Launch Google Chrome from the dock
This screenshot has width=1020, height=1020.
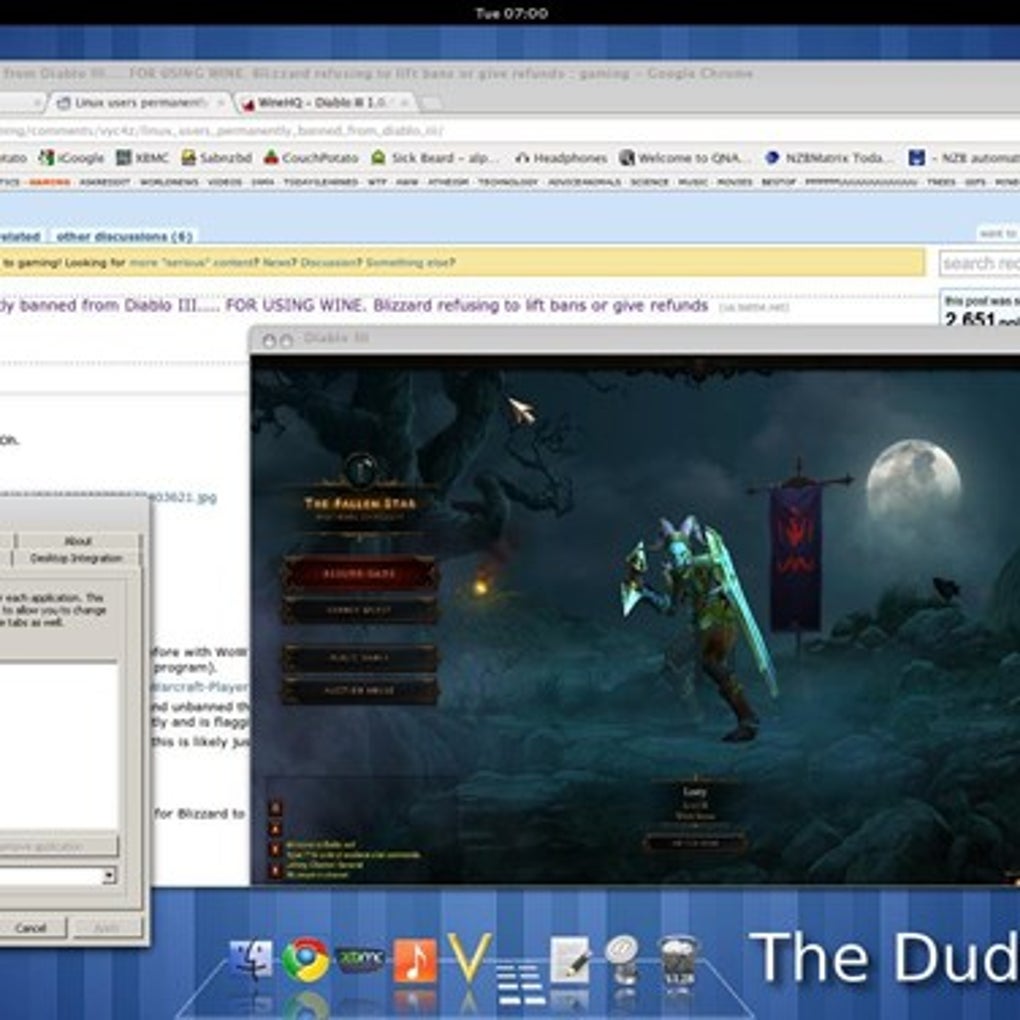305,959
